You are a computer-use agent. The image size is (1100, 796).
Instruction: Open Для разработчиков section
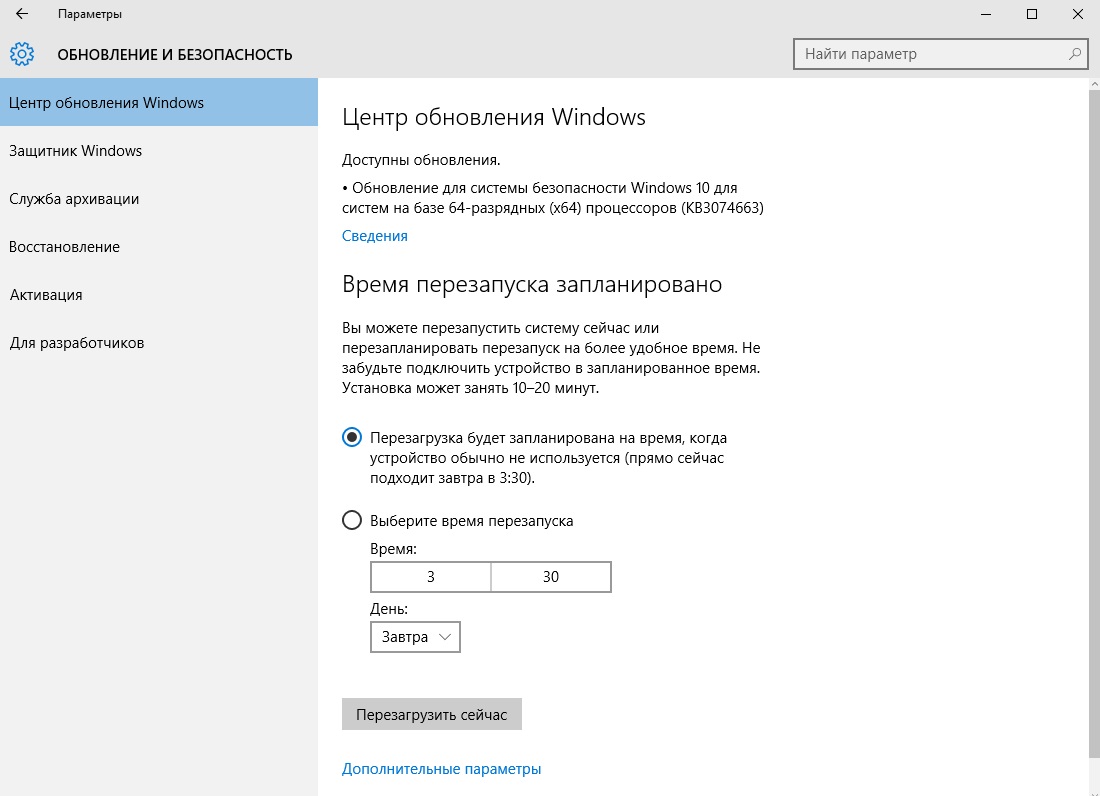pos(159,343)
